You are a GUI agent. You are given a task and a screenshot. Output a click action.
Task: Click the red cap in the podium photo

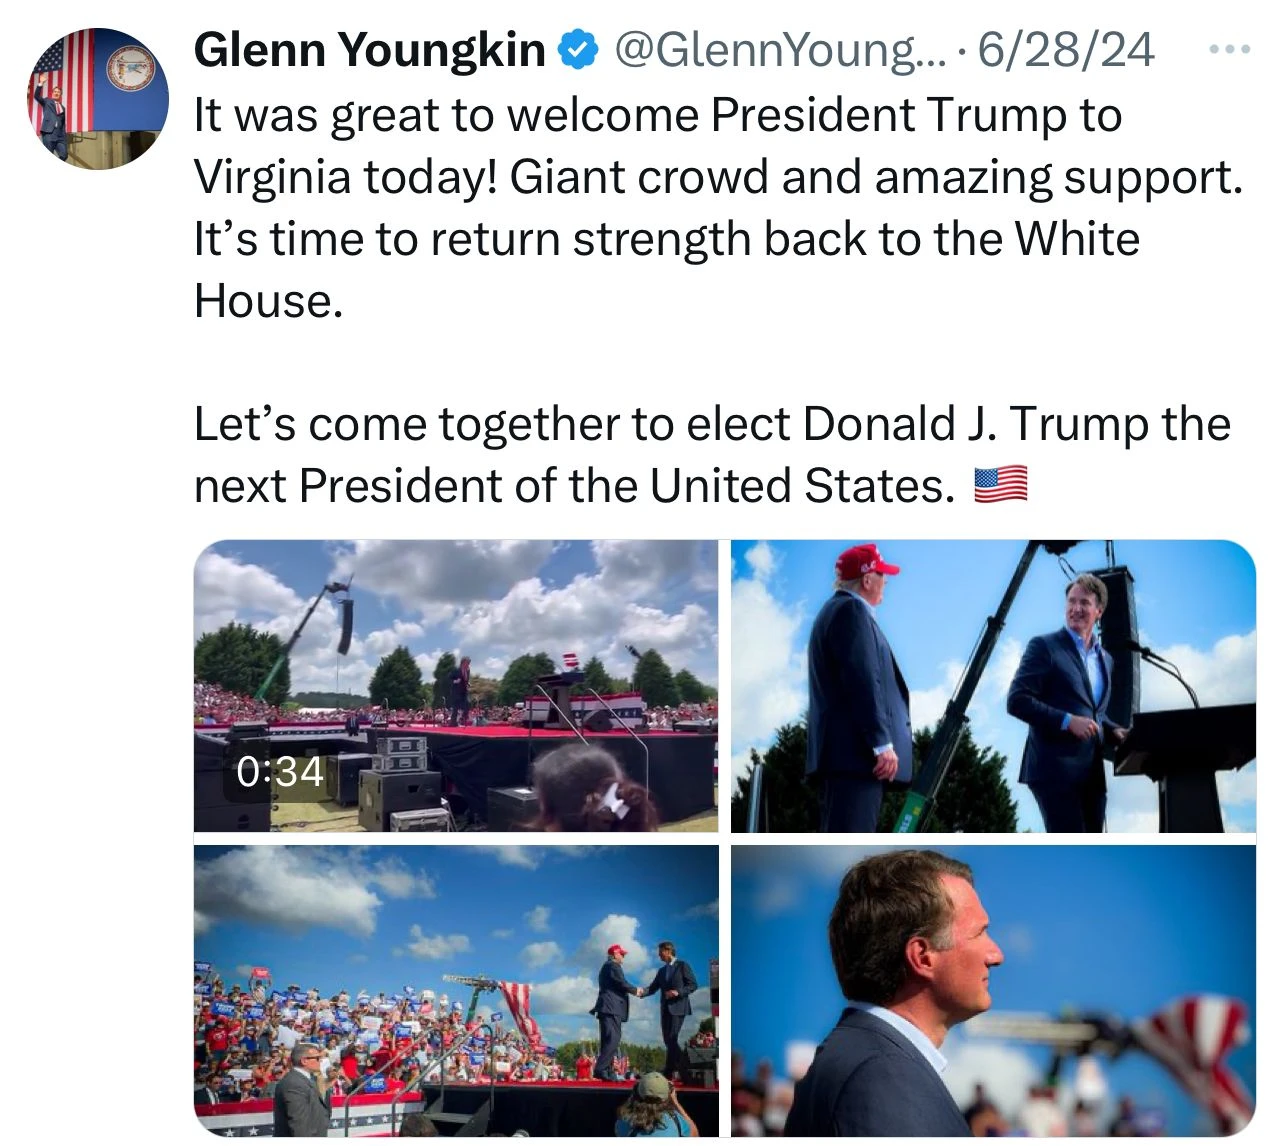(x=866, y=561)
